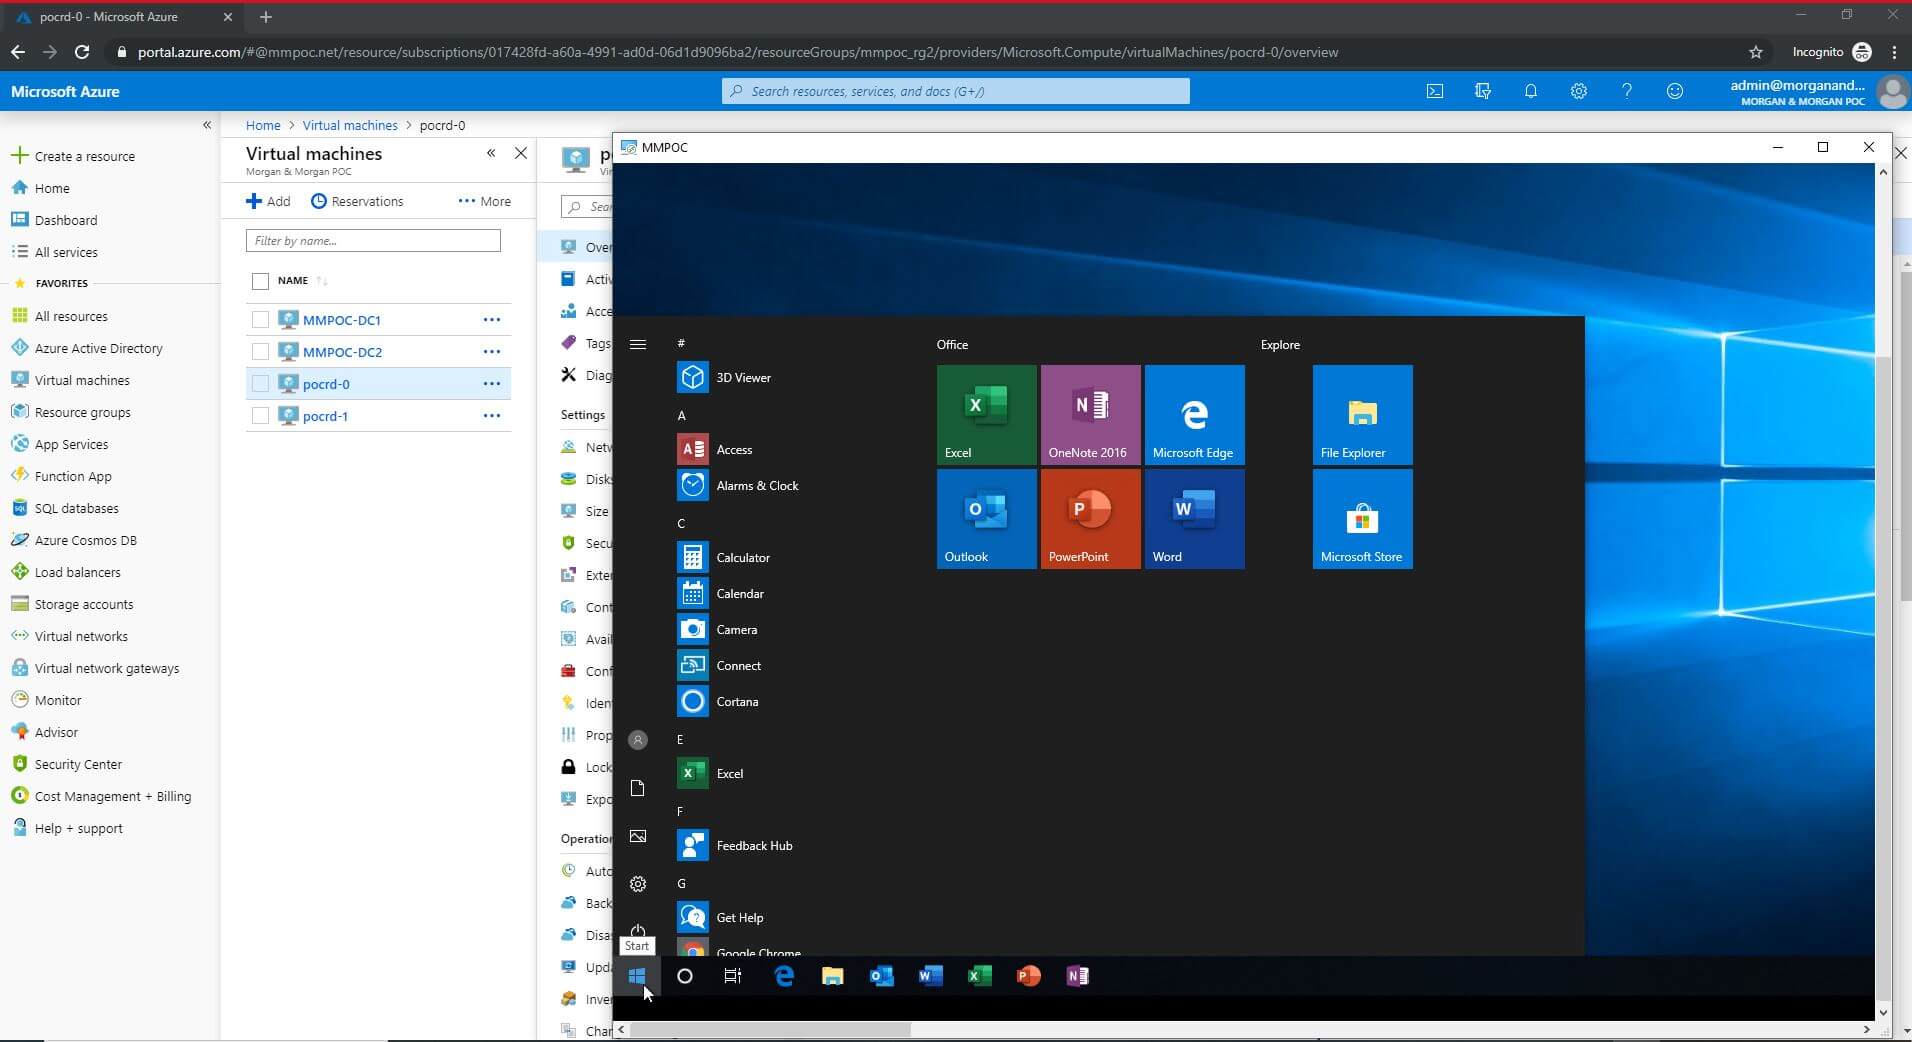
Task: Check the MMPOC-DC1 checkbox
Action: tap(261, 320)
